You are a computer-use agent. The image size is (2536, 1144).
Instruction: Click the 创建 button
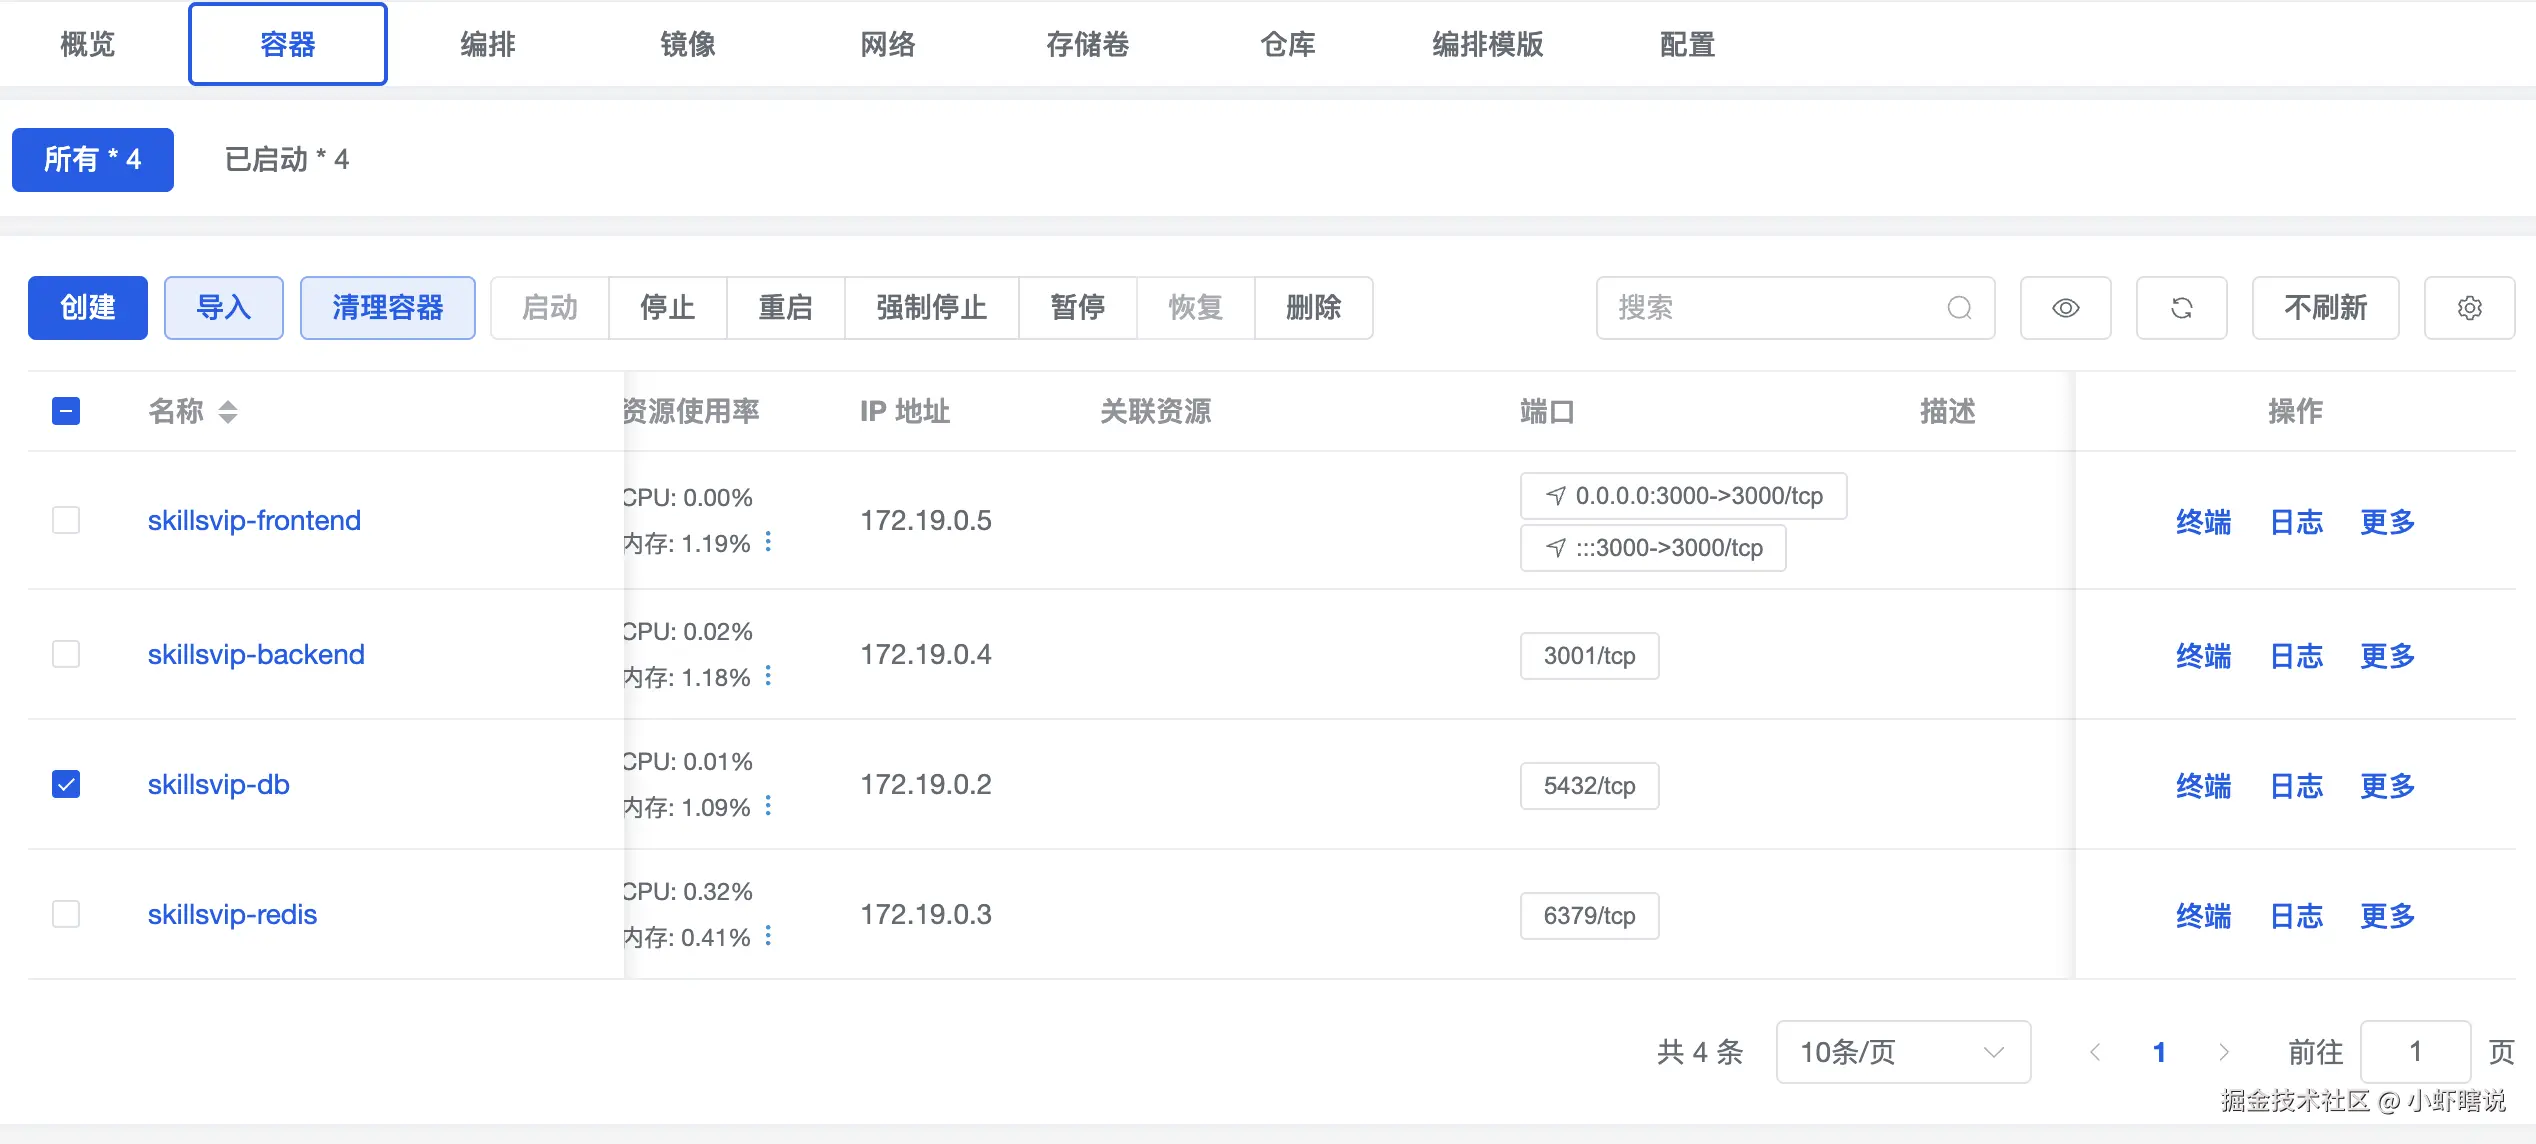pyautogui.click(x=88, y=308)
